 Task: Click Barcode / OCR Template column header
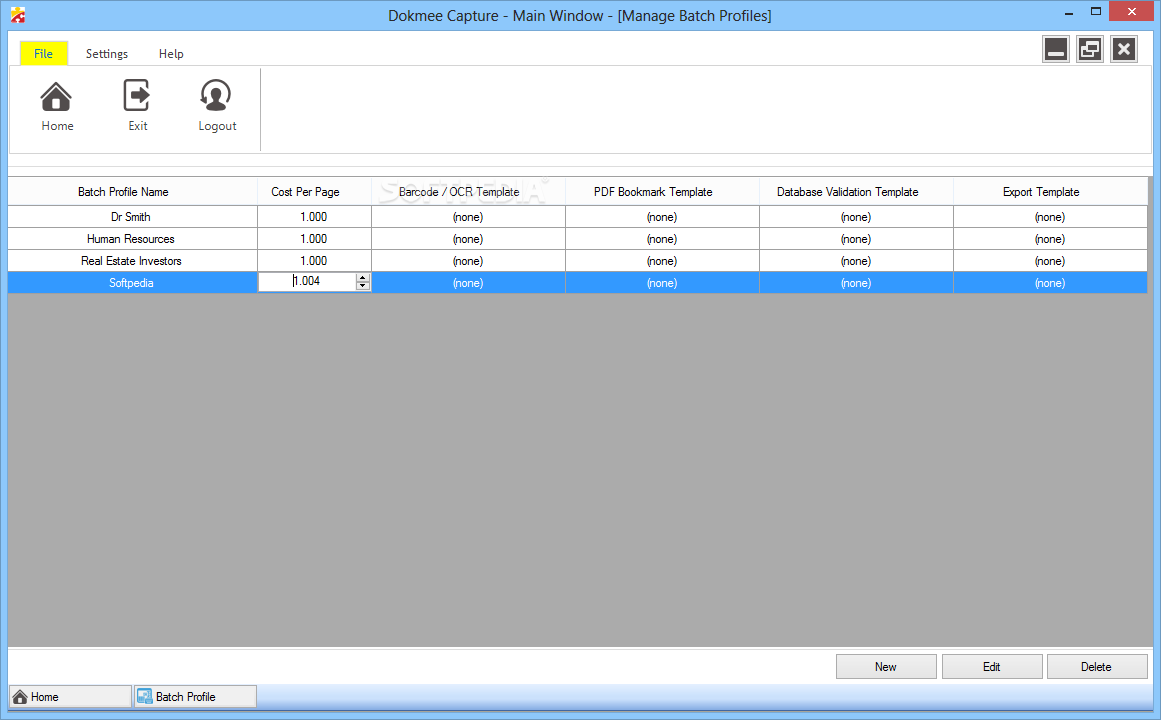click(469, 192)
